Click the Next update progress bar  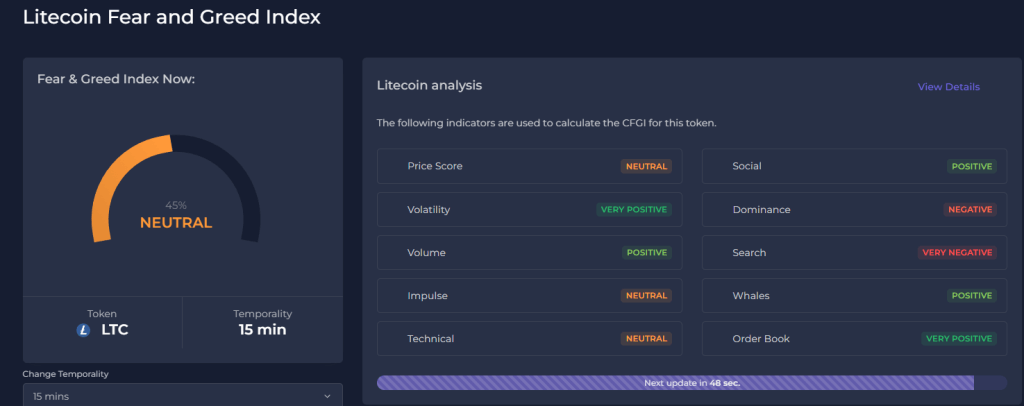pos(691,383)
